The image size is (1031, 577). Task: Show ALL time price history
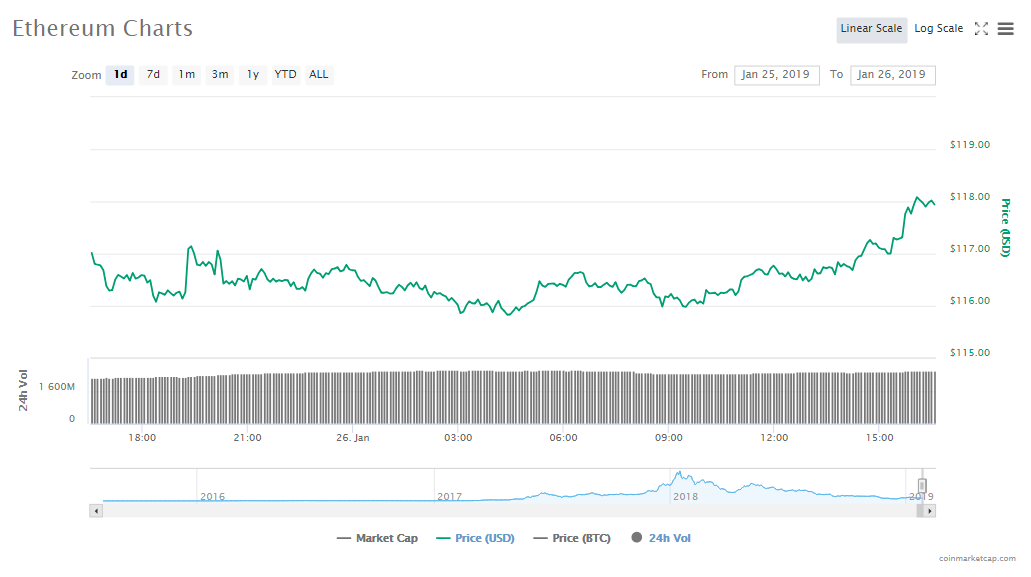point(318,75)
